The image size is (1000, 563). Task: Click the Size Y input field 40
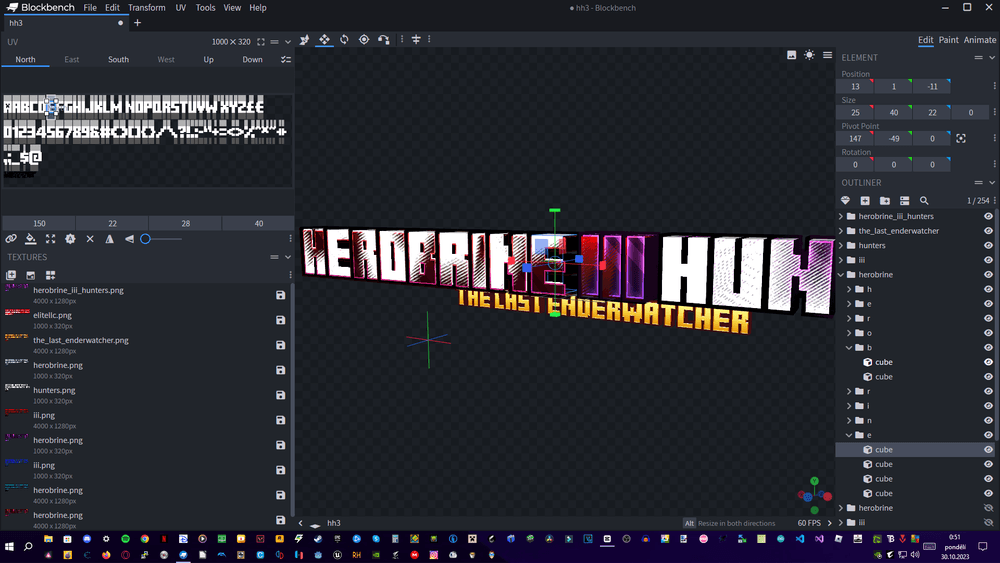coord(893,113)
